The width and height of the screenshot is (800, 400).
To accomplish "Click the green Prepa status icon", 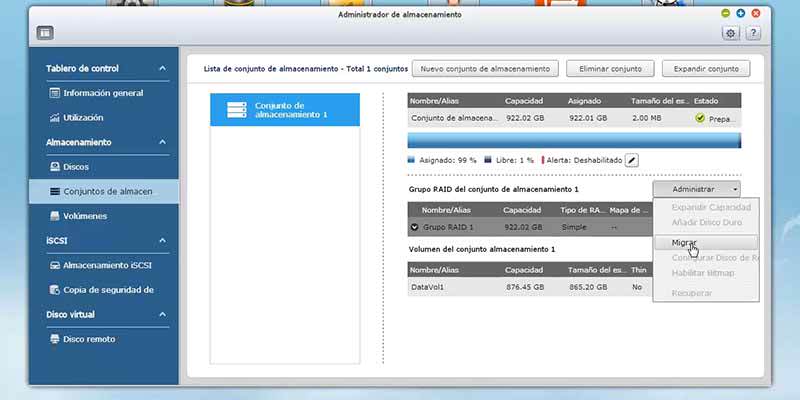I will pos(700,118).
